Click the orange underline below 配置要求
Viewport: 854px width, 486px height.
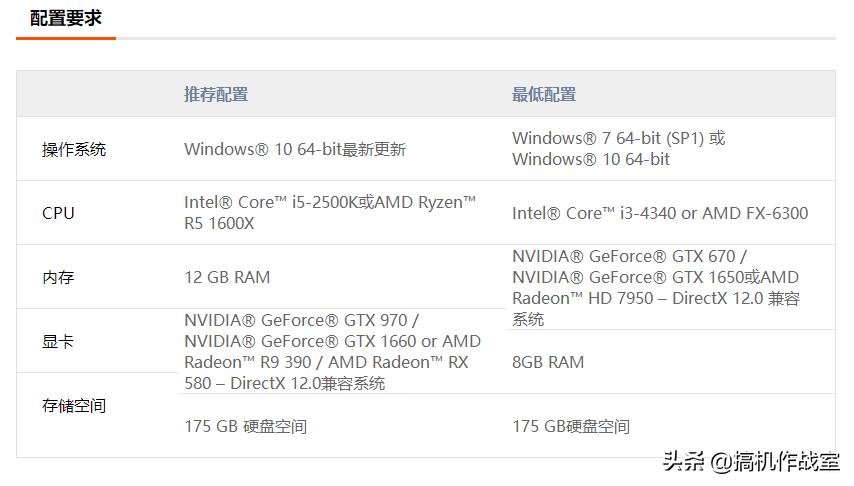pos(66,38)
